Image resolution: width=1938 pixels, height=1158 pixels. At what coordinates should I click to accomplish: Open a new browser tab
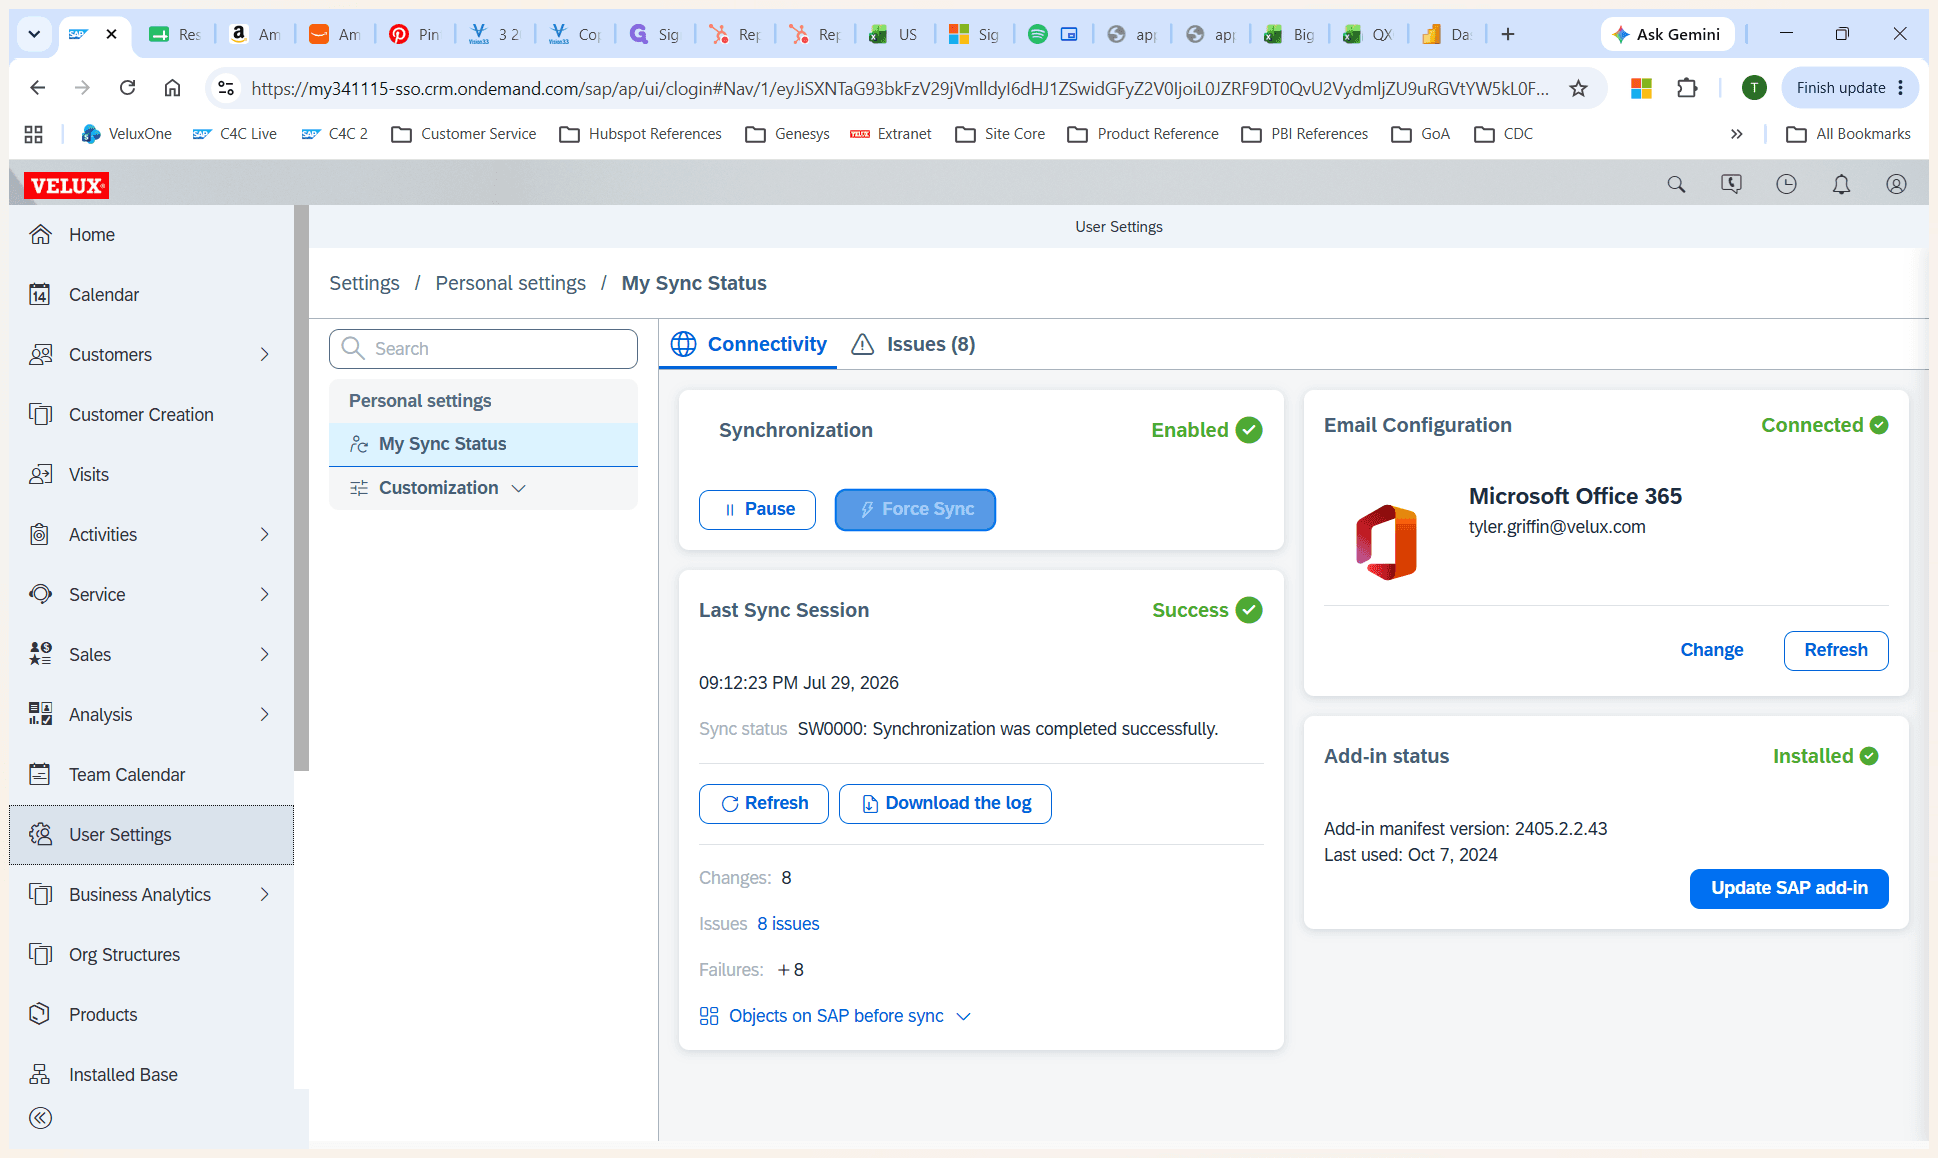[x=1508, y=34]
